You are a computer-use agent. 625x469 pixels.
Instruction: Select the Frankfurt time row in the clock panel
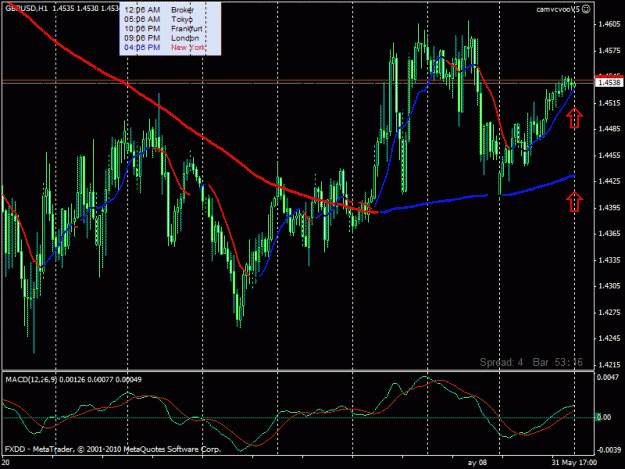[x=163, y=29]
